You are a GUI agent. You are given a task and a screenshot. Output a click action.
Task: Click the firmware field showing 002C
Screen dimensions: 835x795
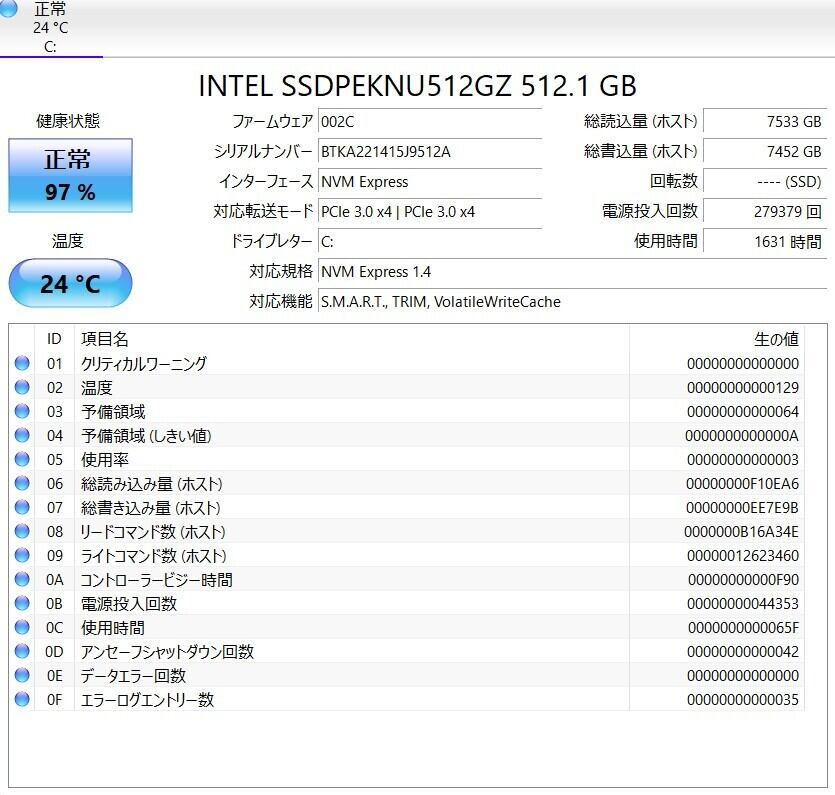430,122
